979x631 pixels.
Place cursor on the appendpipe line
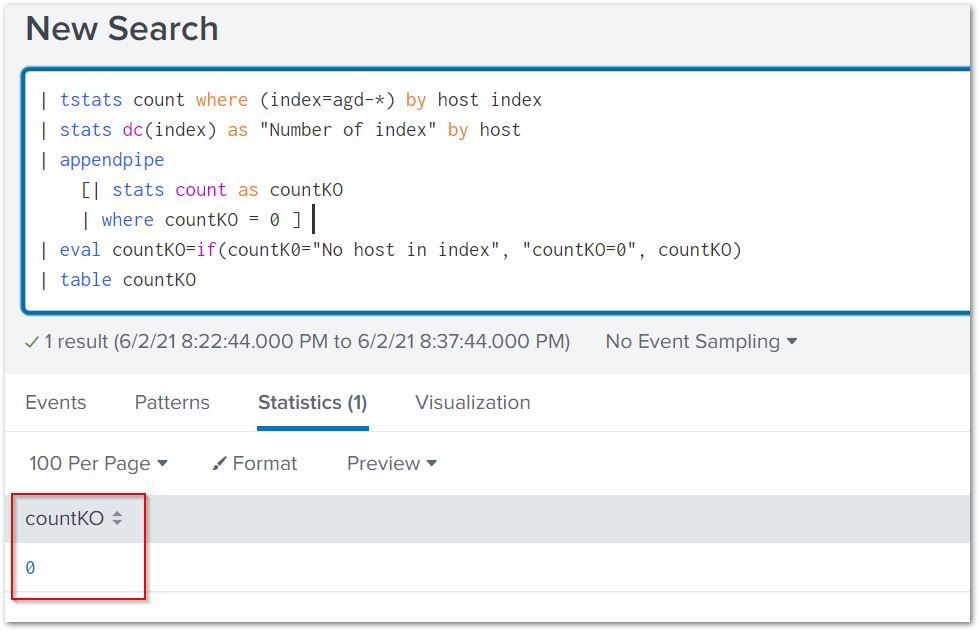(112, 160)
